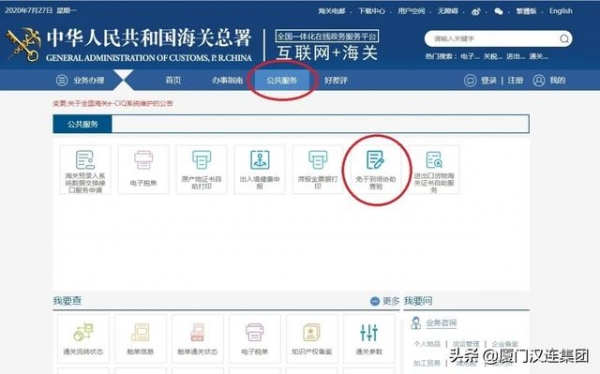Image resolution: width=600 pixels, height=374 pixels.
Task: Open the 用户空间 top link
Action: (411, 11)
